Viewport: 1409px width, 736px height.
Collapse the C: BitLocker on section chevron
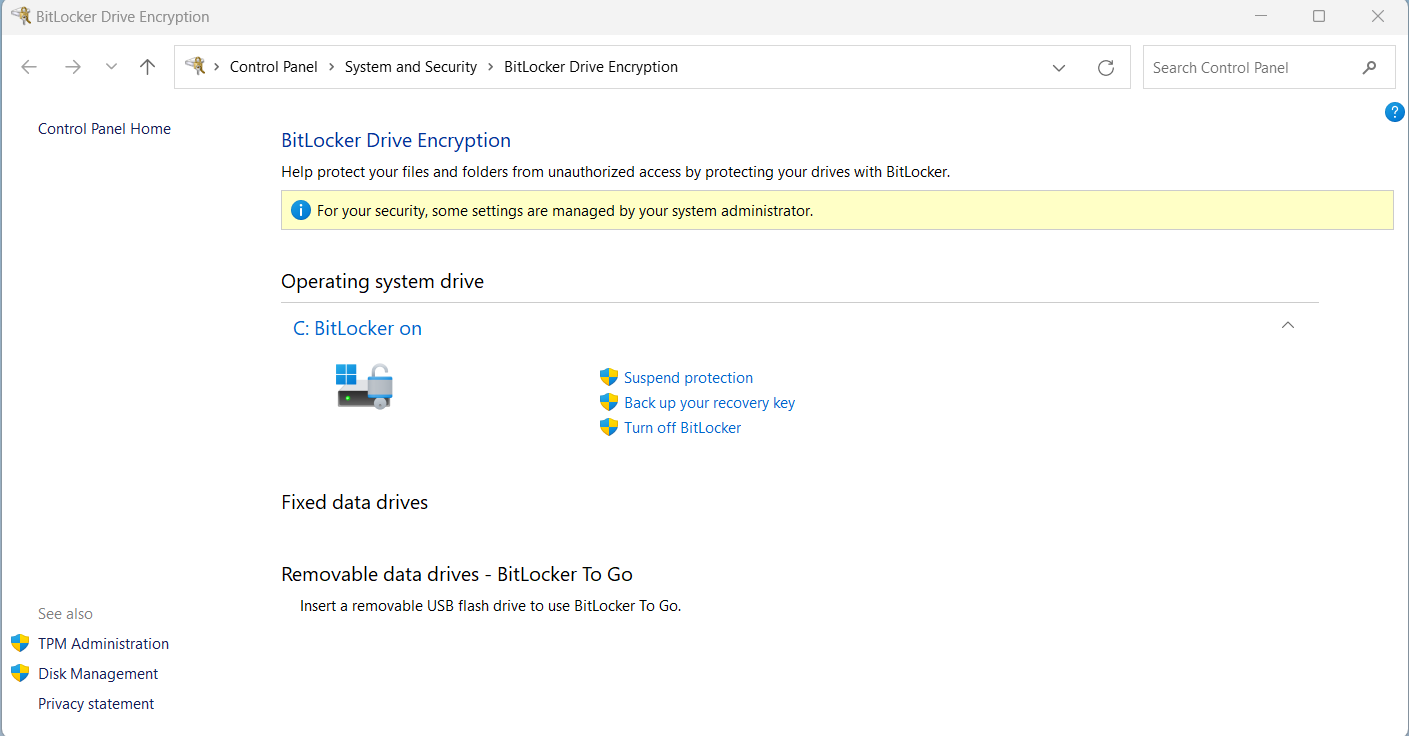tap(1288, 325)
